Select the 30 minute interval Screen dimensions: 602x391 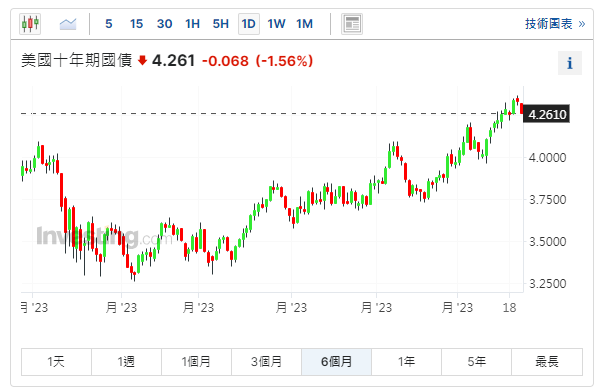[164, 24]
